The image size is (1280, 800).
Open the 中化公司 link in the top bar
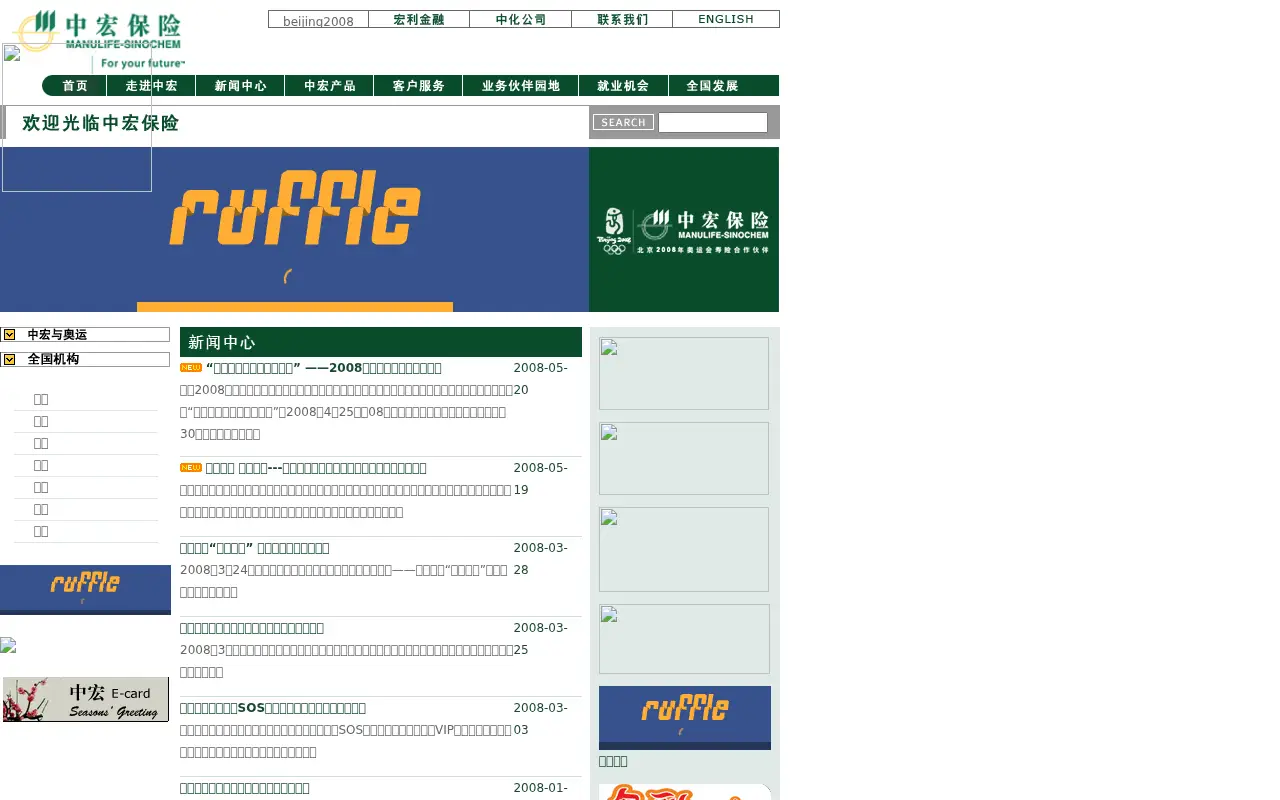point(521,19)
